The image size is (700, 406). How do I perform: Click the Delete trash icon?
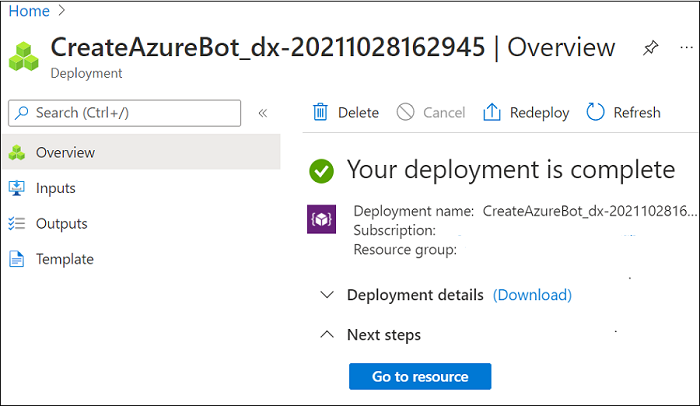tap(320, 112)
